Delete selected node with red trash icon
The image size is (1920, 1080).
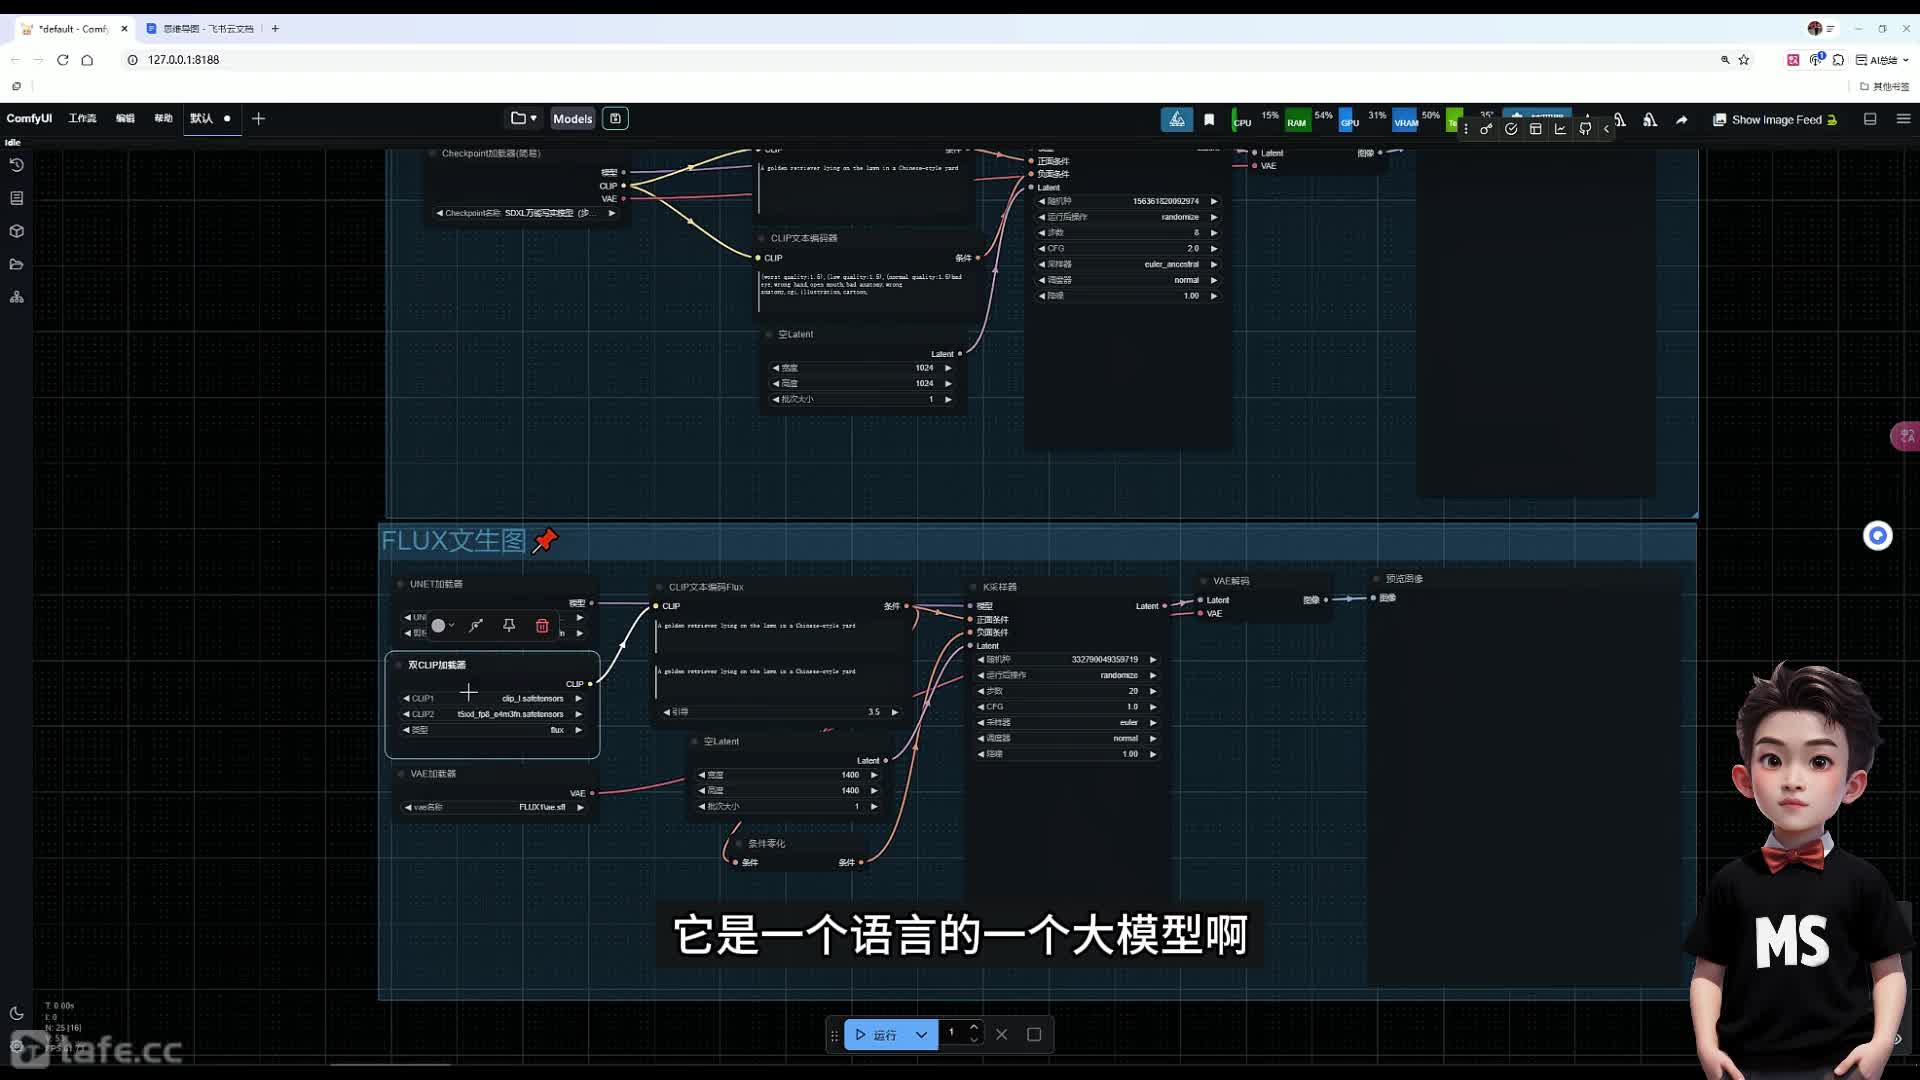coord(542,625)
